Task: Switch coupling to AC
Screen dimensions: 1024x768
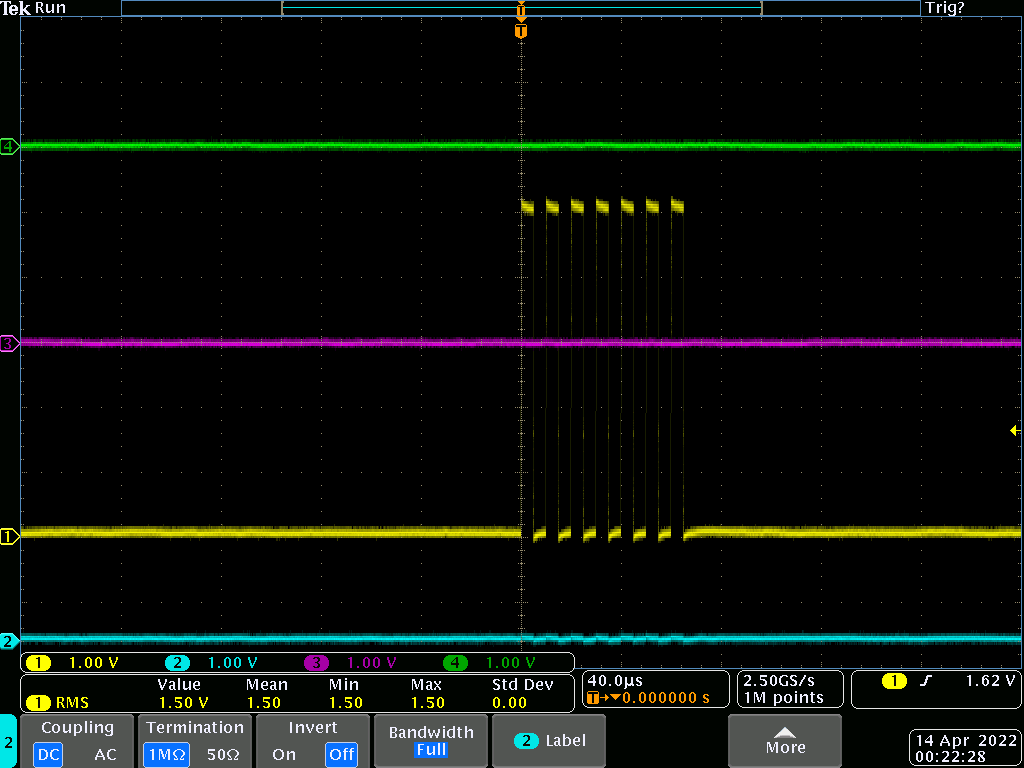Action: (105, 754)
